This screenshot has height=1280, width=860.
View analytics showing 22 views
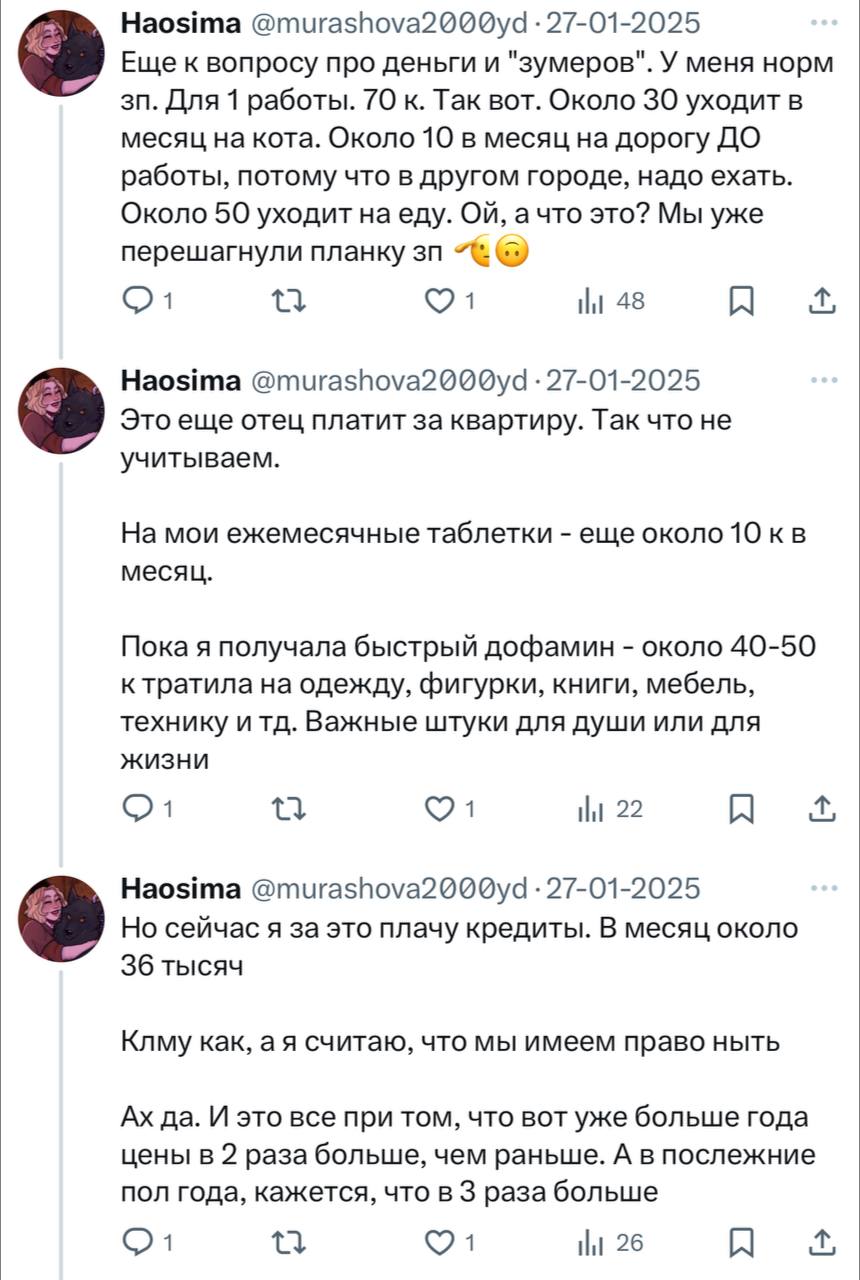pos(598,810)
